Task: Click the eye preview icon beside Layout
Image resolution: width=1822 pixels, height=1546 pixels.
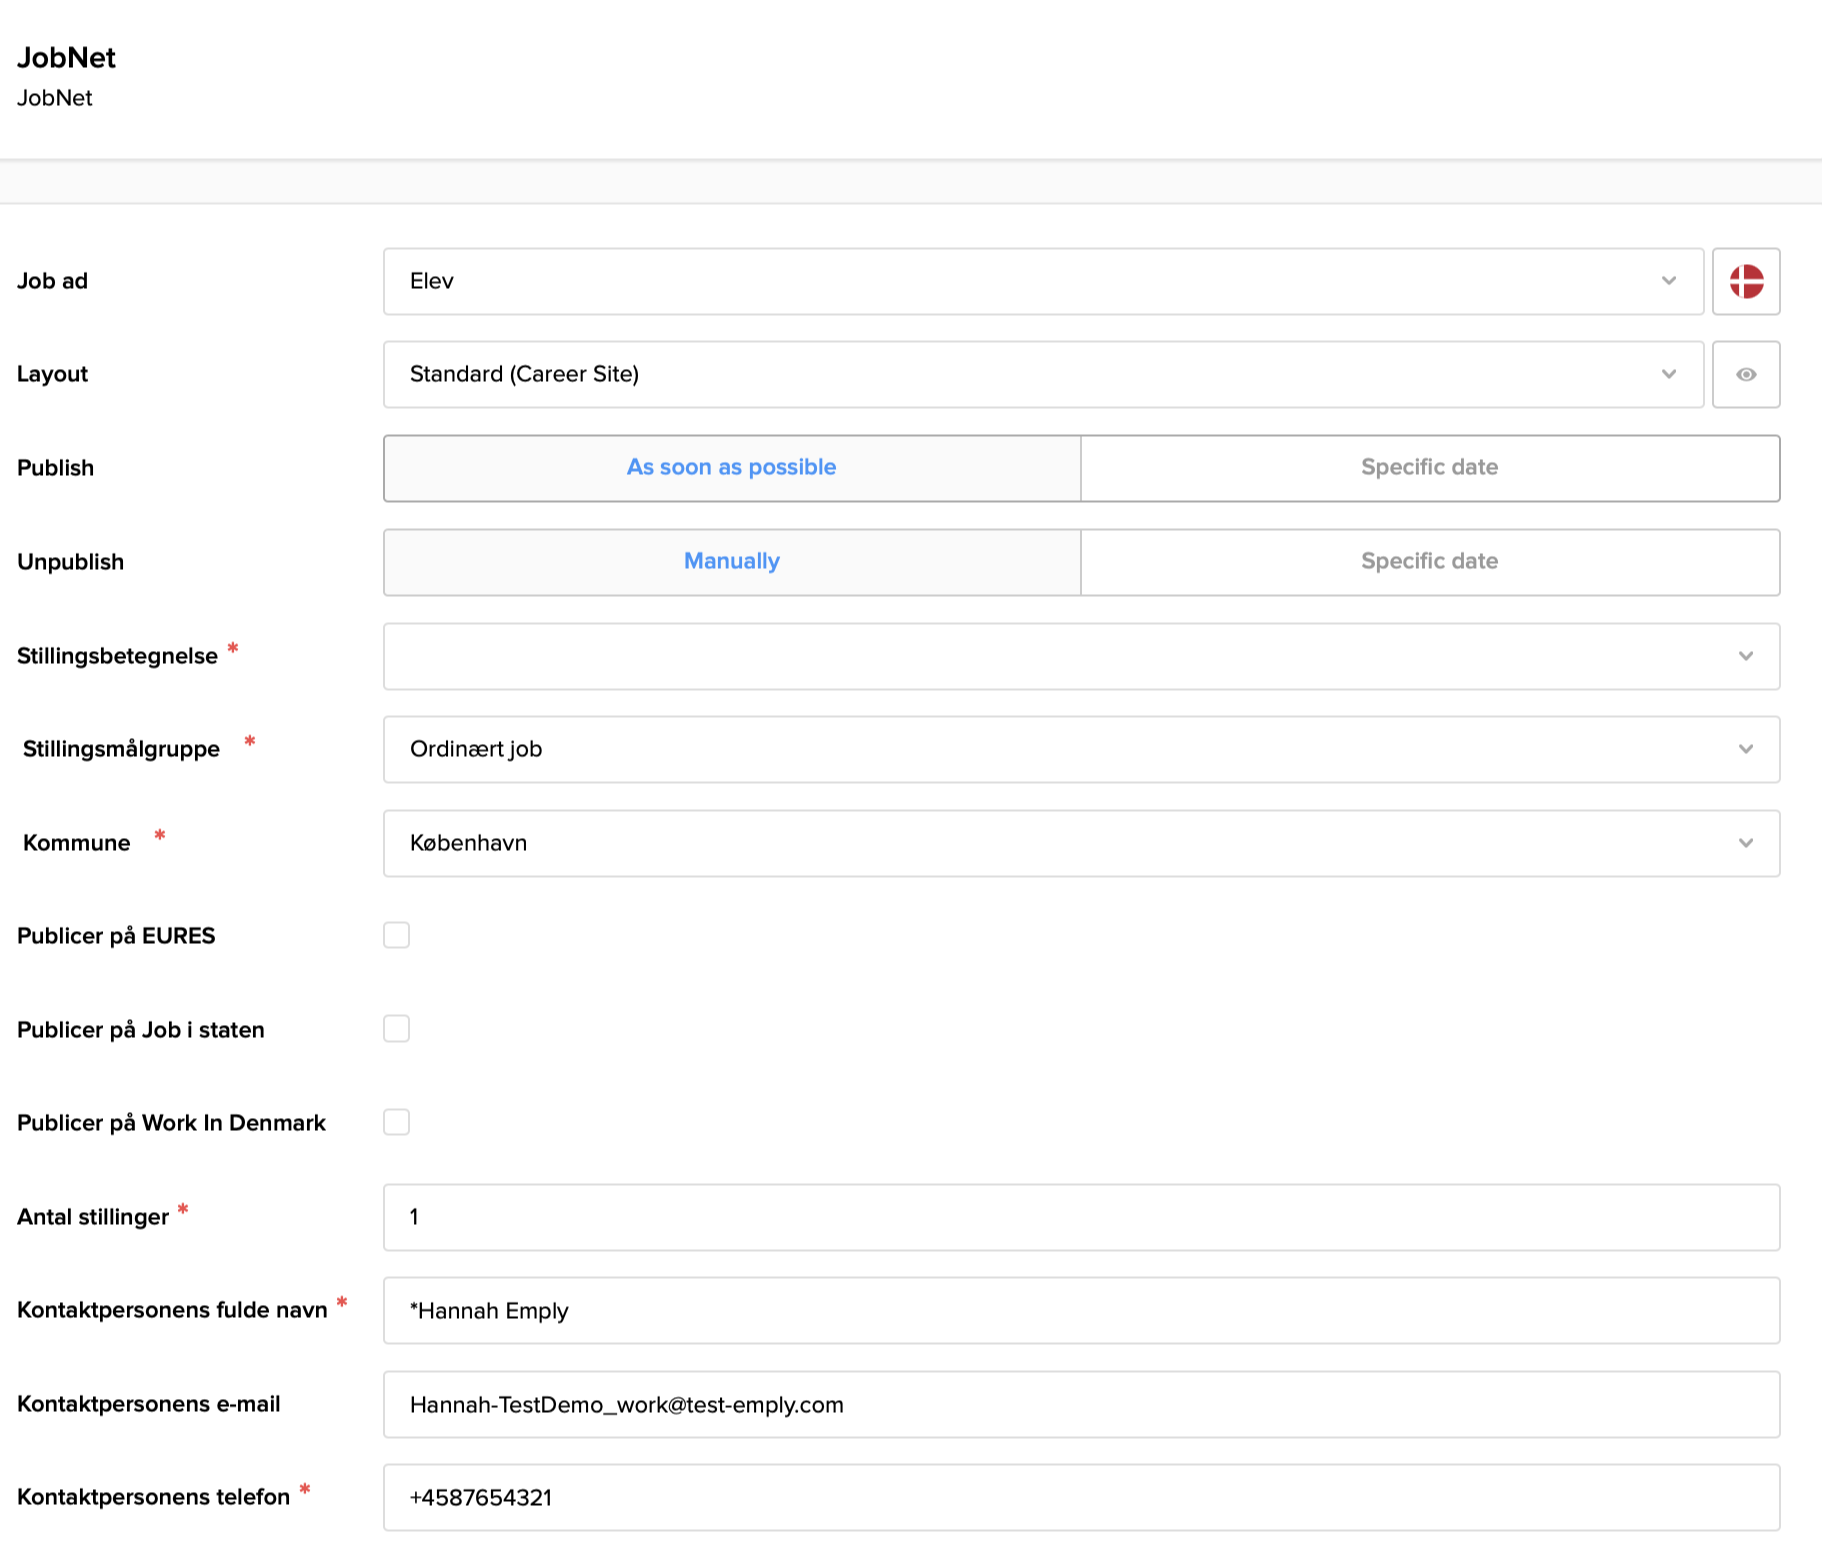Action: click(1745, 374)
